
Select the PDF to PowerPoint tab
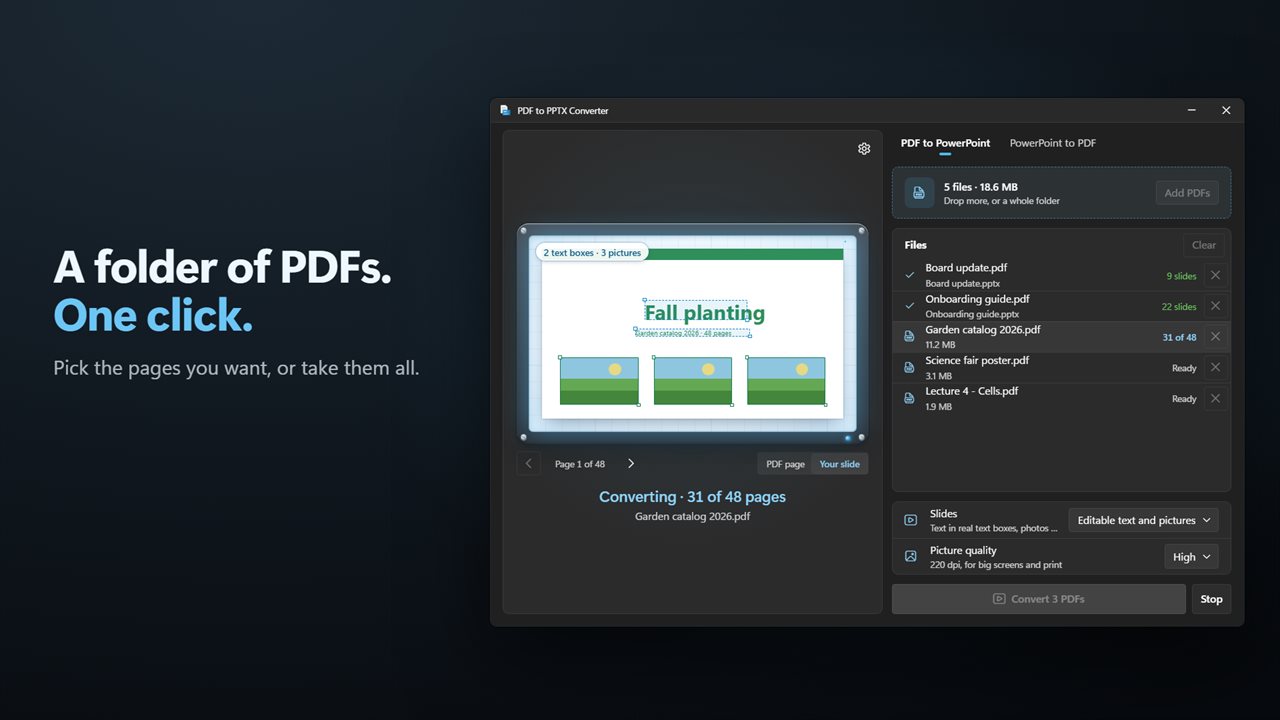point(945,143)
